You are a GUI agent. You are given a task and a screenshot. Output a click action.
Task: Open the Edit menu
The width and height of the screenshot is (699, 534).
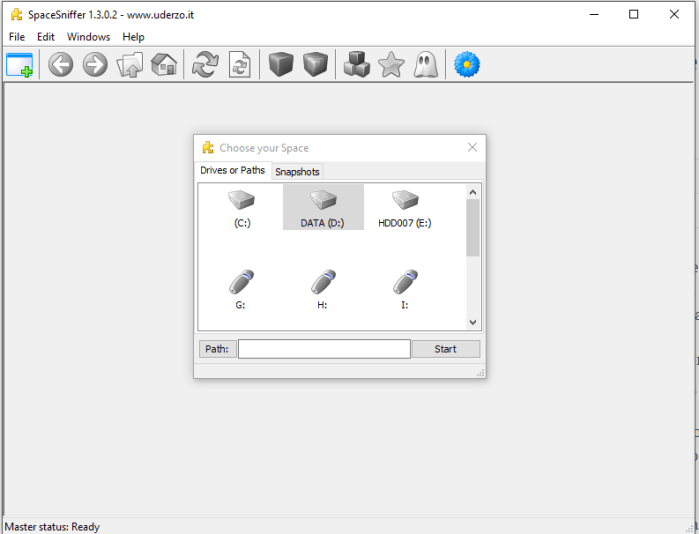tap(45, 37)
